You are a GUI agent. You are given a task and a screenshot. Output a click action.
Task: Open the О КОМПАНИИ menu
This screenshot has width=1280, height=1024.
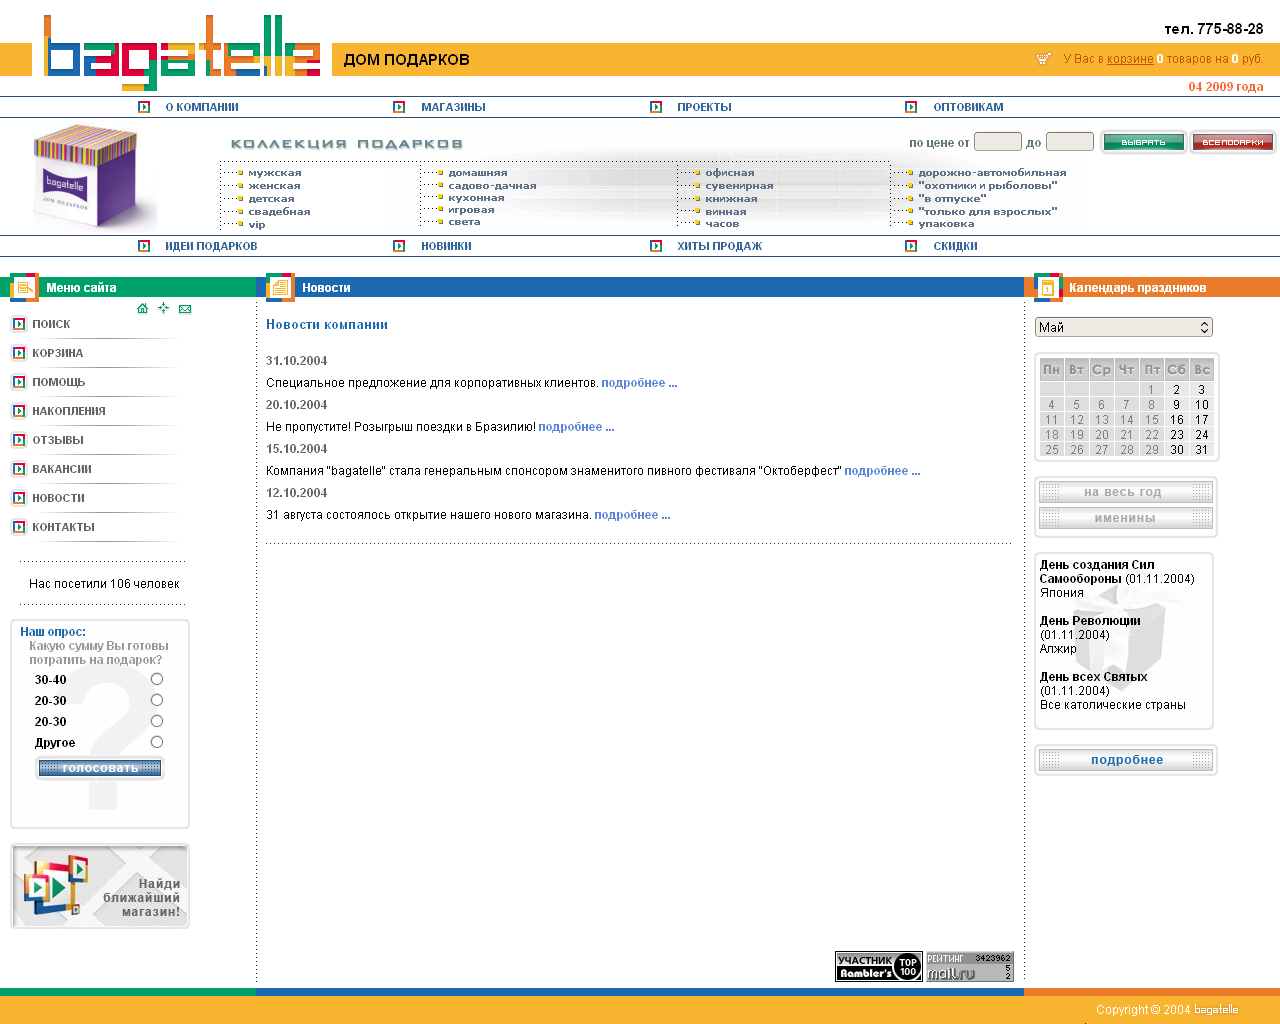coord(202,107)
